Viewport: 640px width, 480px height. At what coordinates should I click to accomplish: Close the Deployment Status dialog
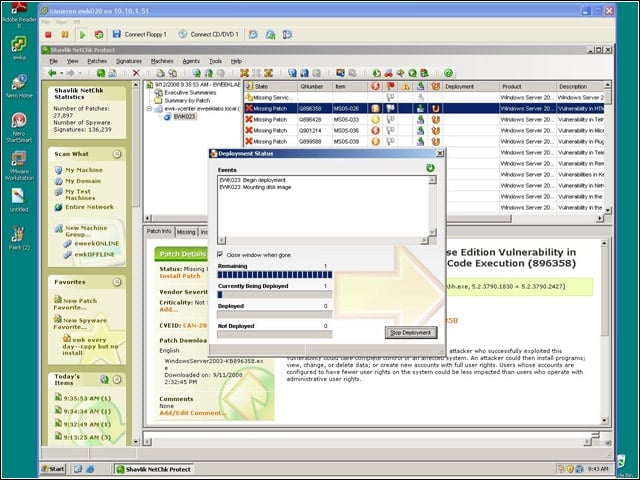(440, 153)
